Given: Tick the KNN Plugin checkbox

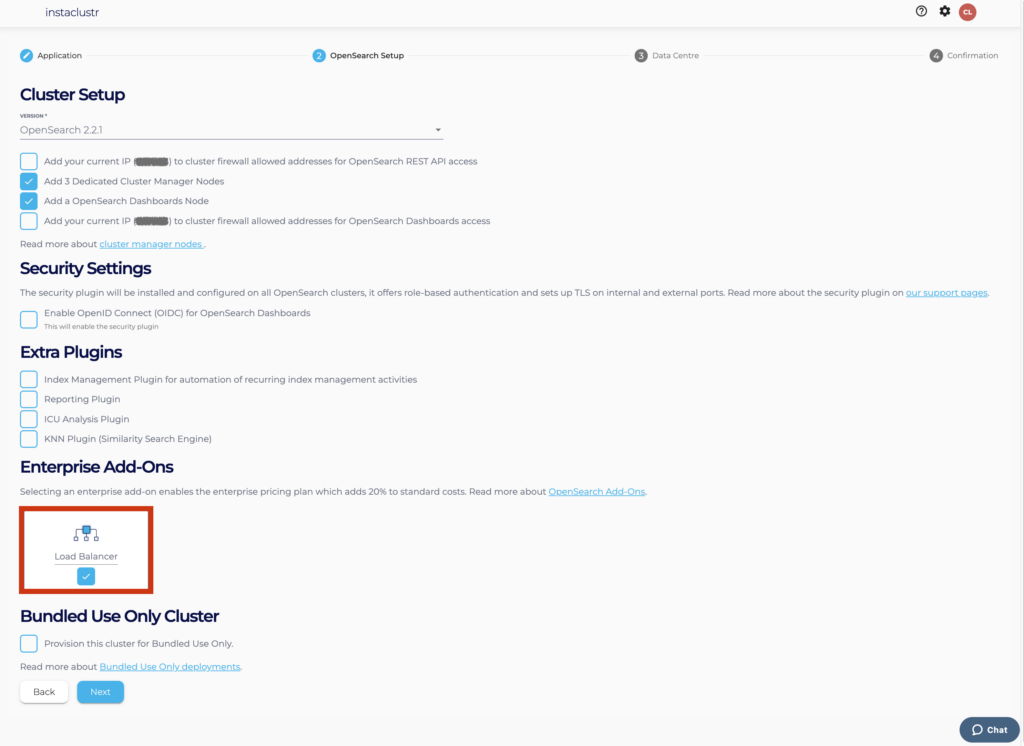Looking at the screenshot, I should pos(29,439).
